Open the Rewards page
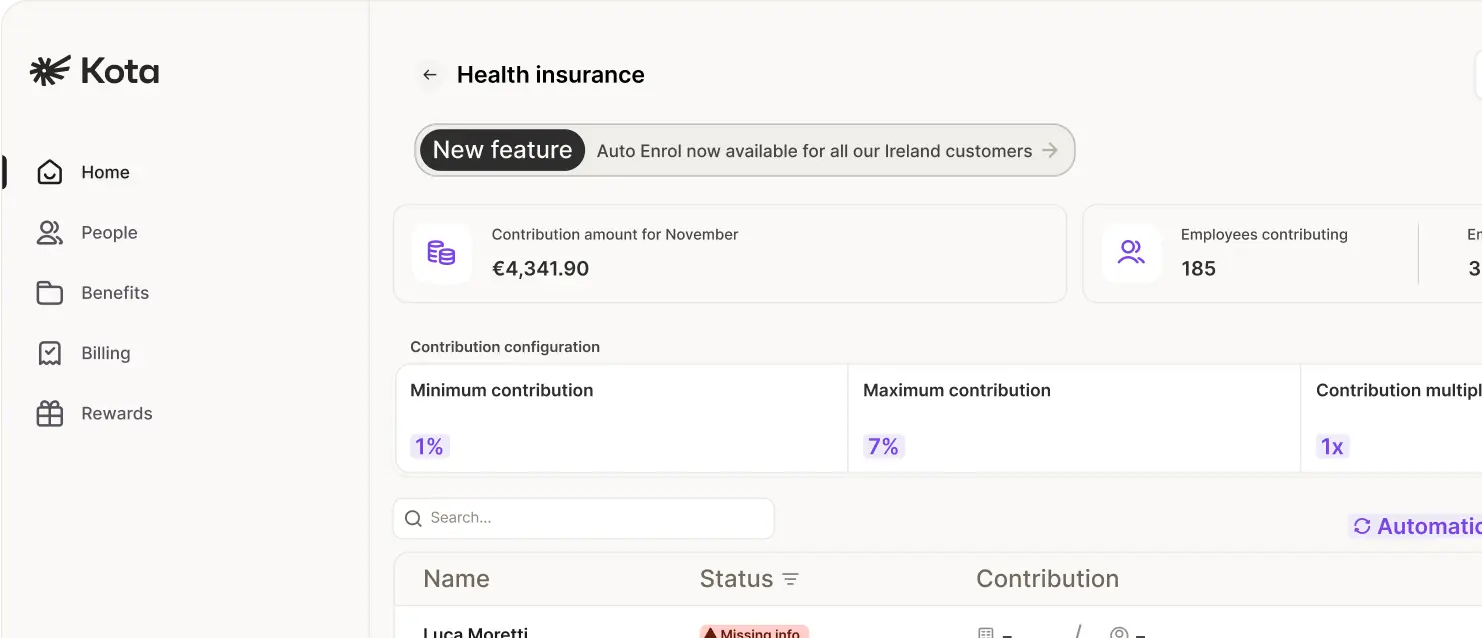1482x638 pixels. coord(117,414)
